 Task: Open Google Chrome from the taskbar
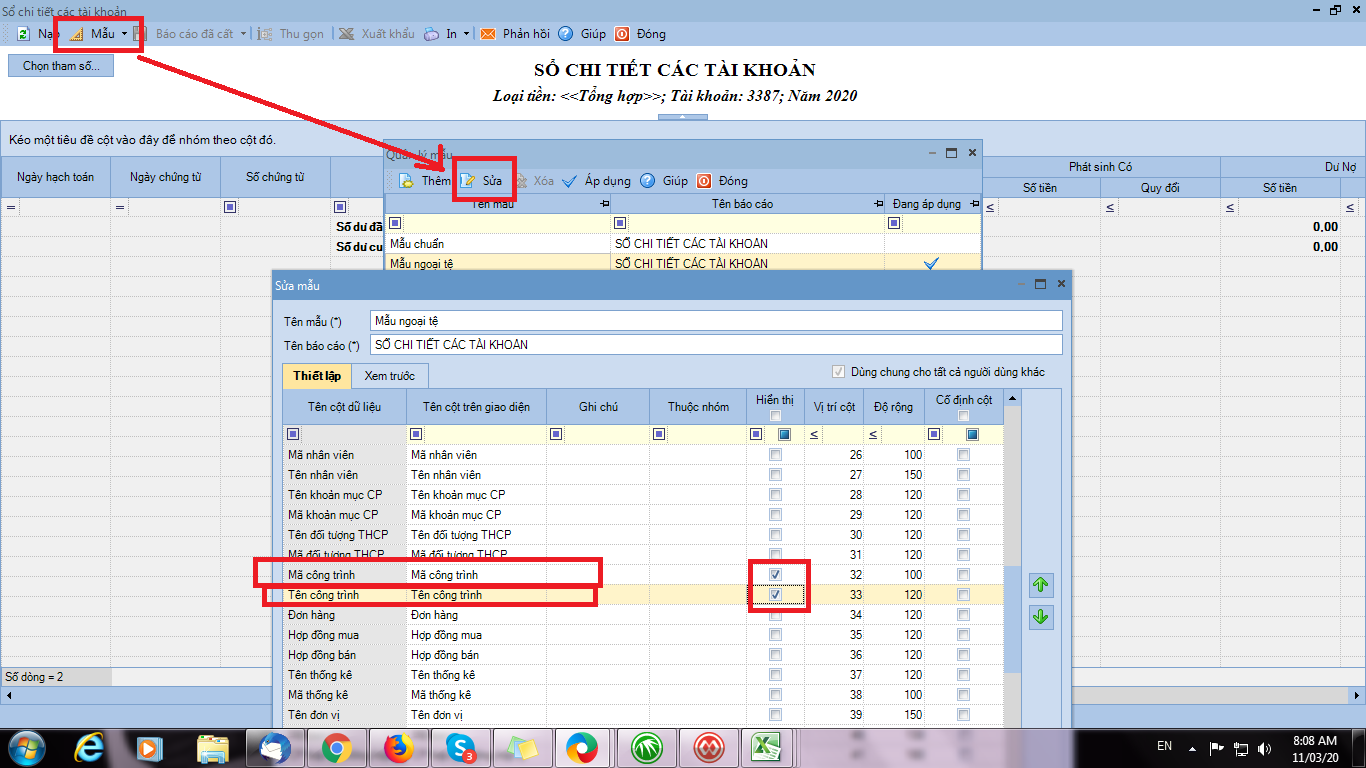(x=335, y=747)
